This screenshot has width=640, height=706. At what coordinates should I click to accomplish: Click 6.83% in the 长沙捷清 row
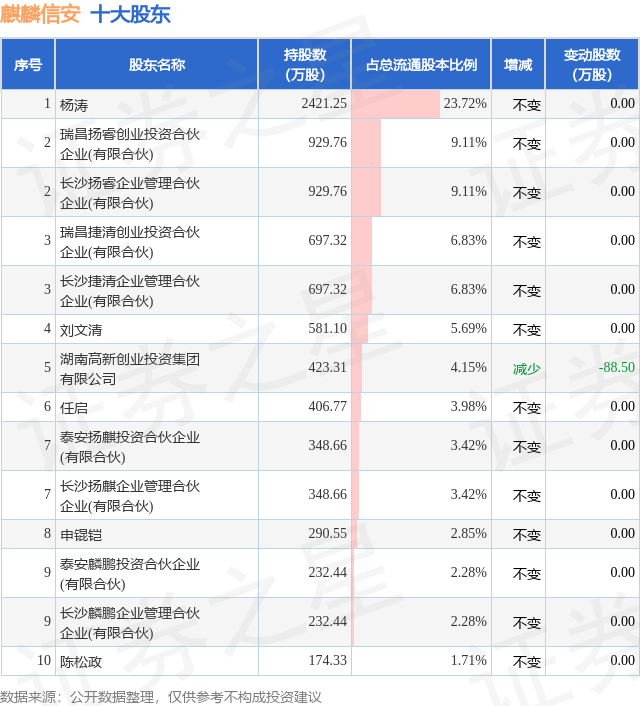469,289
